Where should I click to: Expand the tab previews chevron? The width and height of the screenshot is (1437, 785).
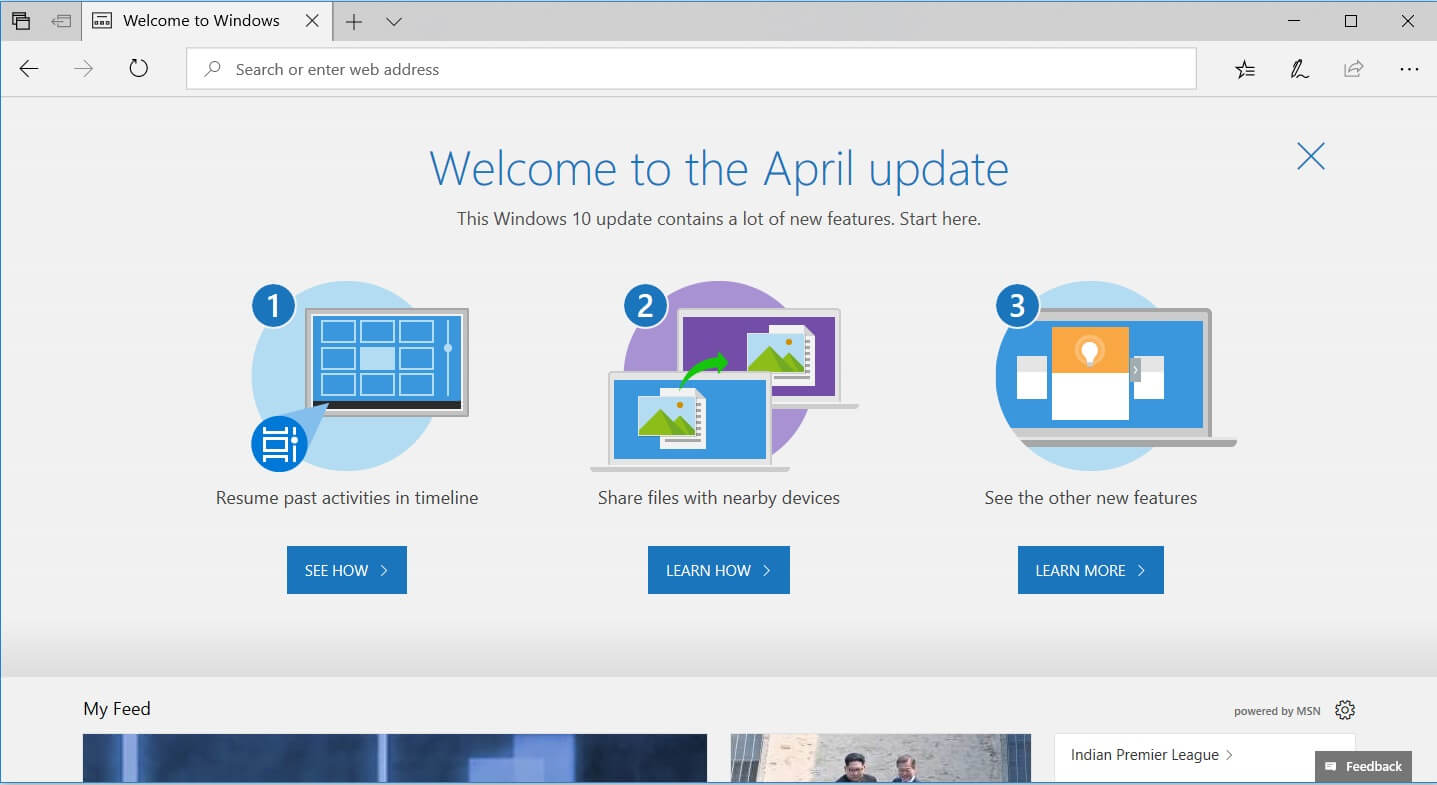394,21
